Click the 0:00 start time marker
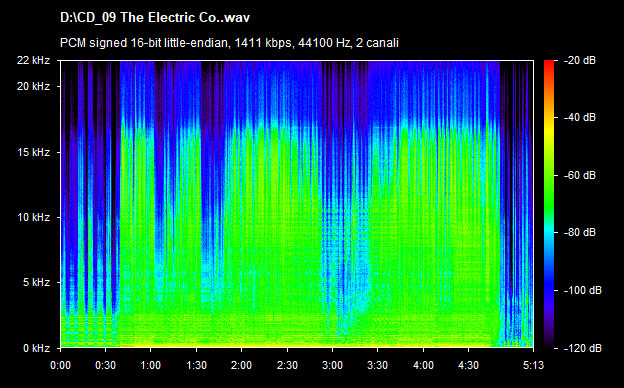 60,365
